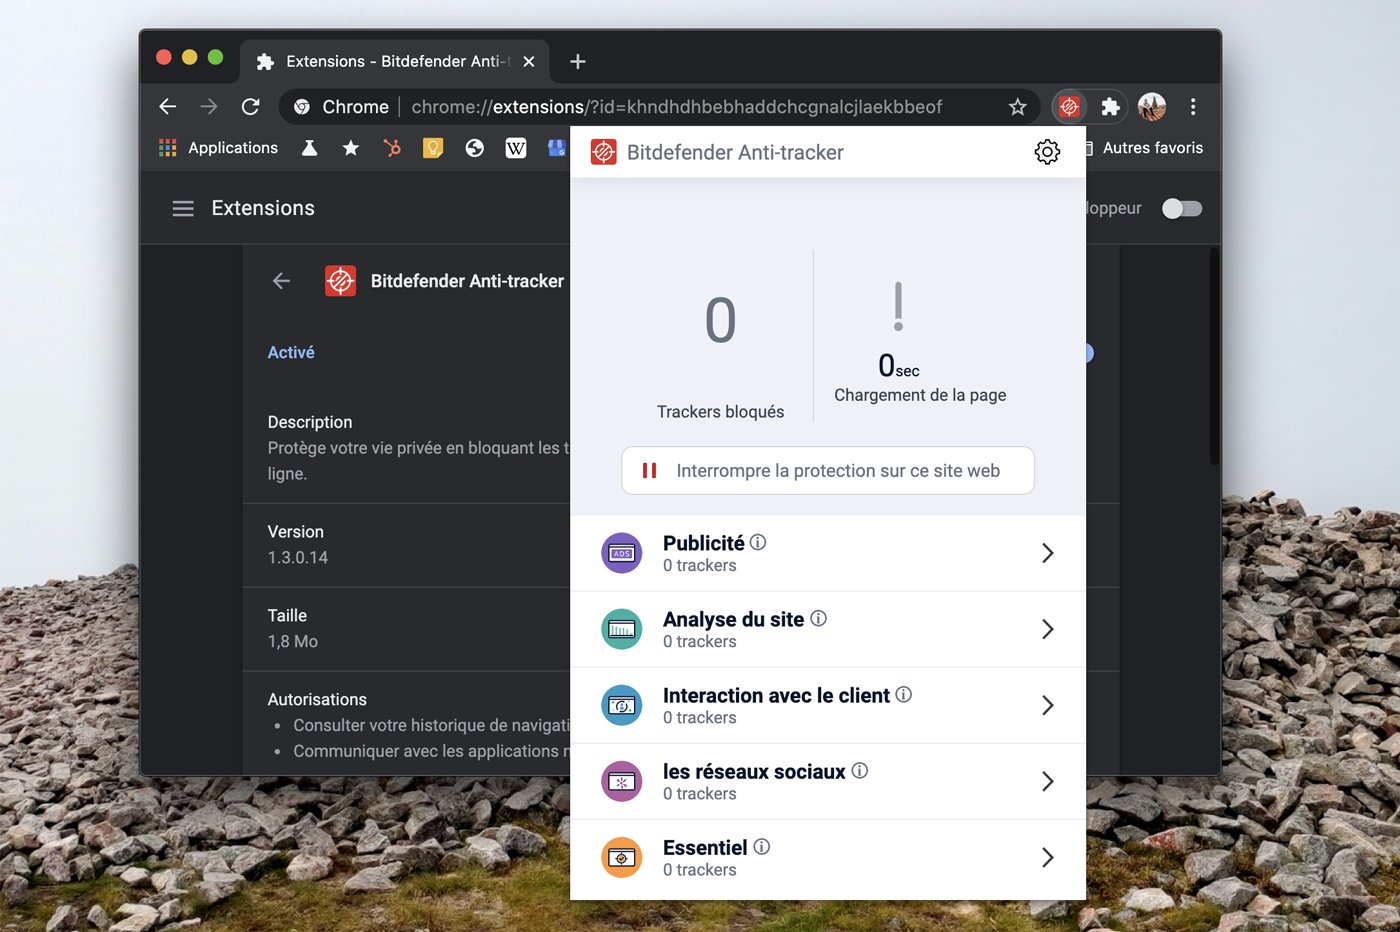The image size is (1400, 932).
Task: Close the Extensions browser tab
Action: pyautogui.click(x=529, y=61)
